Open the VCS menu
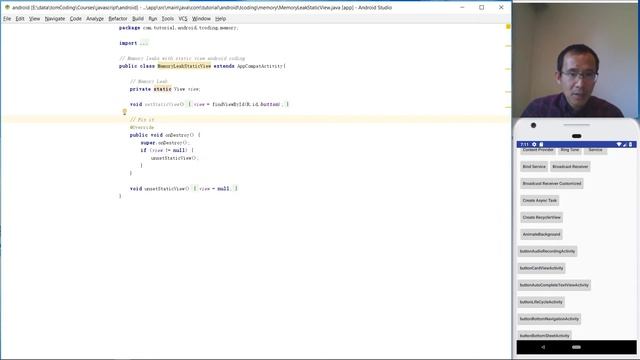 click(x=182, y=19)
